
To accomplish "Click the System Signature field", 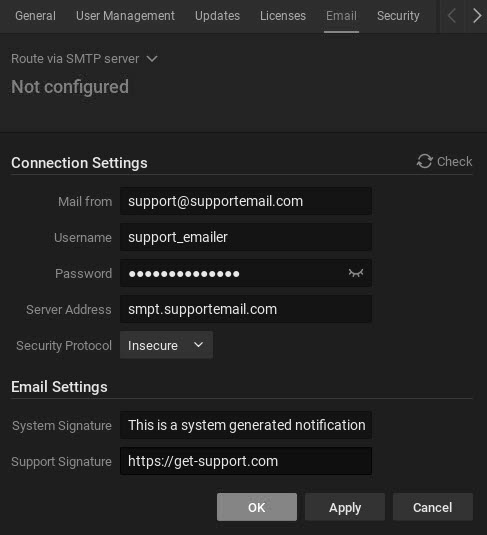I will coord(246,425).
